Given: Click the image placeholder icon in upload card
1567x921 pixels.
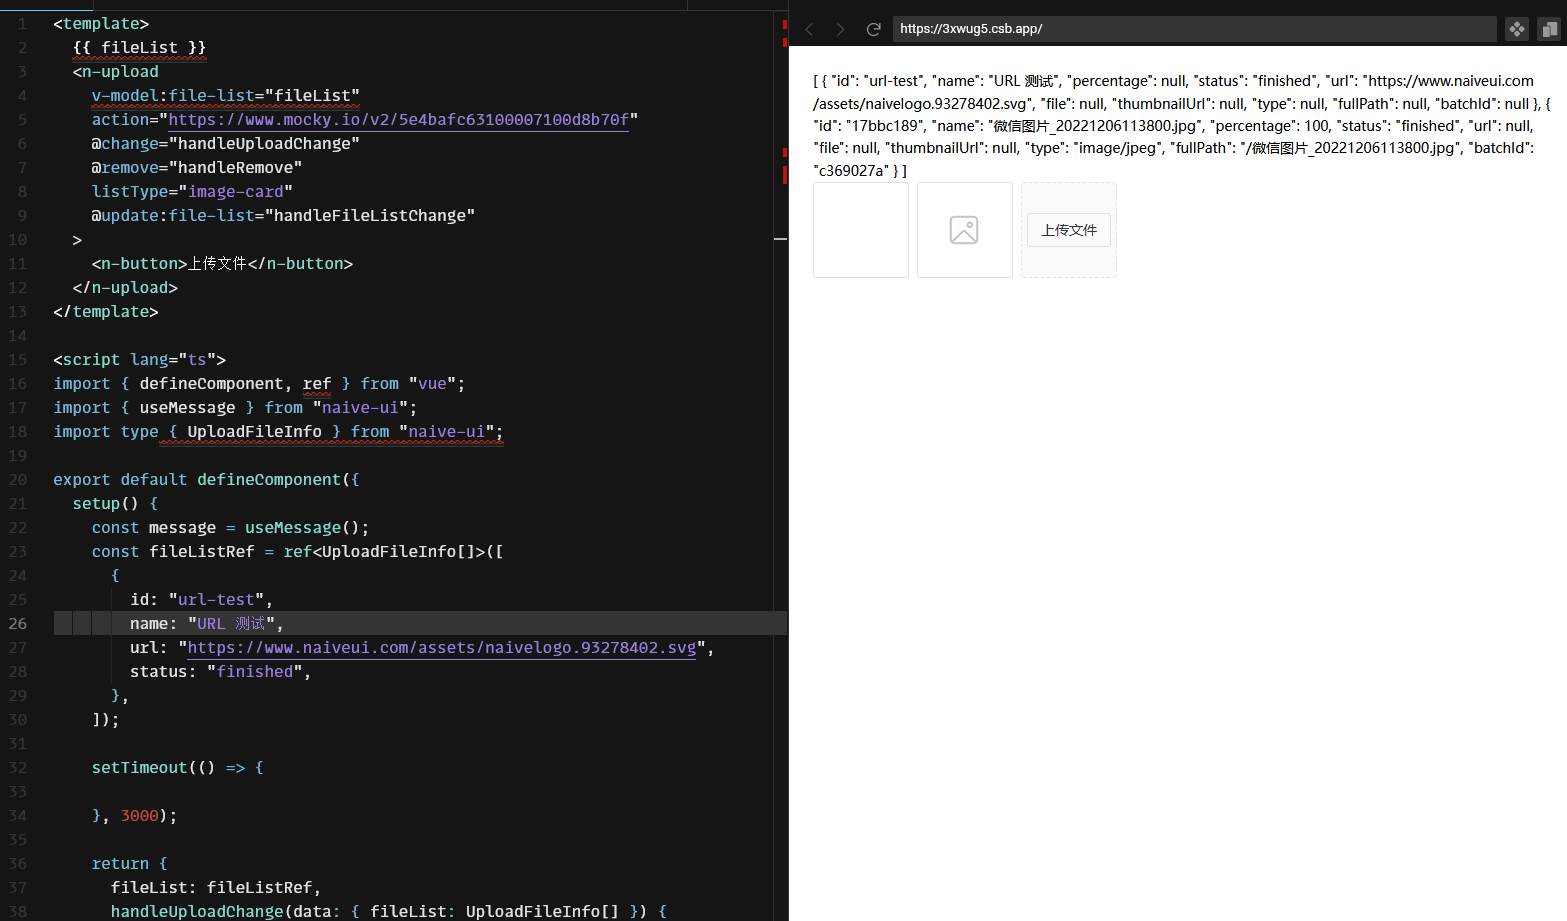Looking at the screenshot, I should [x=964, y=229].
